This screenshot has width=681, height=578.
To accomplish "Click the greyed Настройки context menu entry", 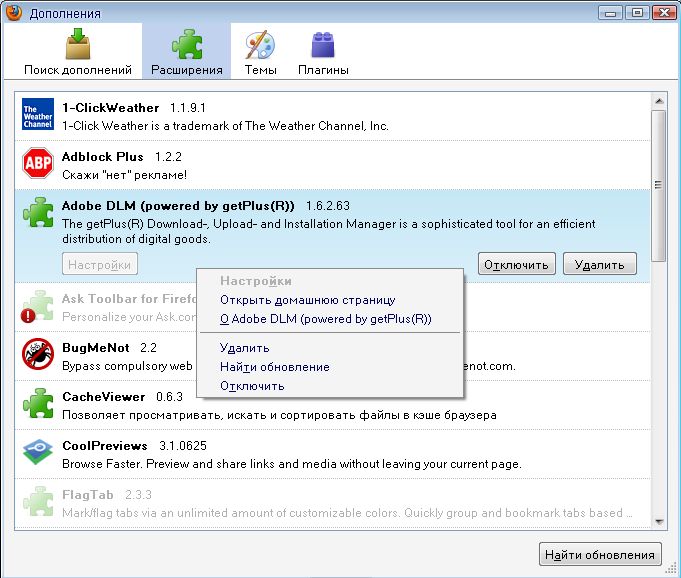I will (x=330, y=281).
